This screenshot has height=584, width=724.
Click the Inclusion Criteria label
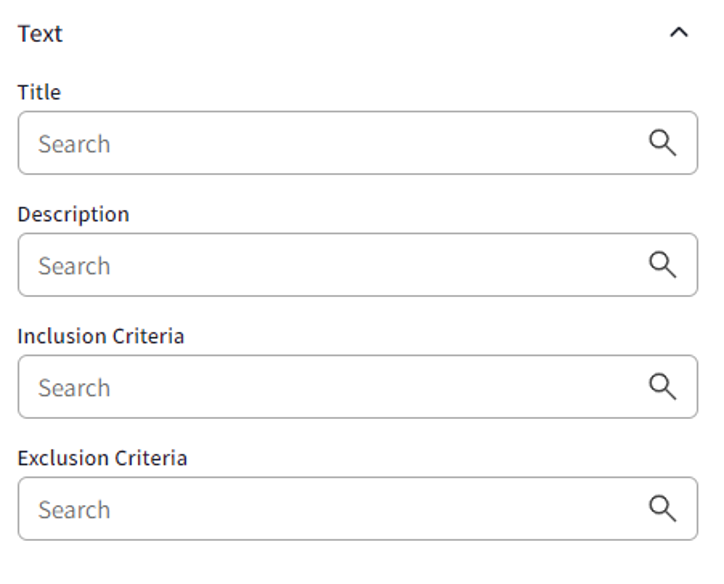click(x=100, y=336)
